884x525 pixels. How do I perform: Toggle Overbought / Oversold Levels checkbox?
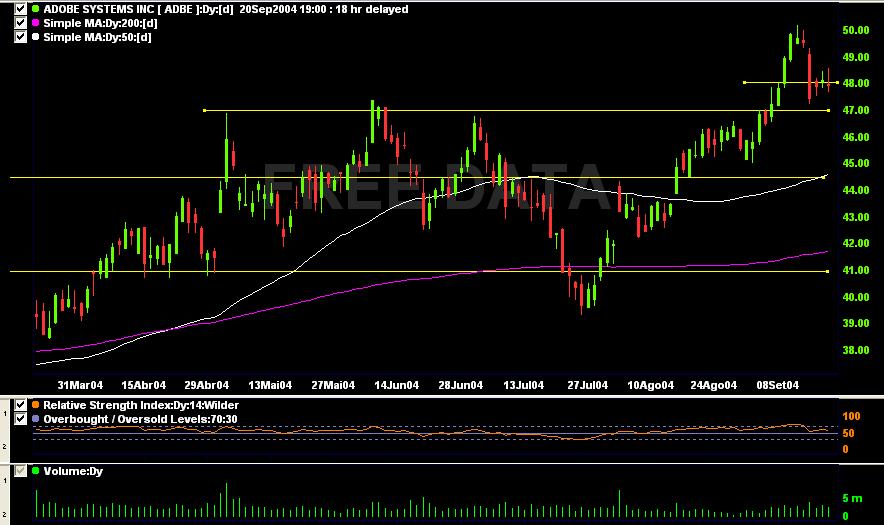(x=20, y=419)
